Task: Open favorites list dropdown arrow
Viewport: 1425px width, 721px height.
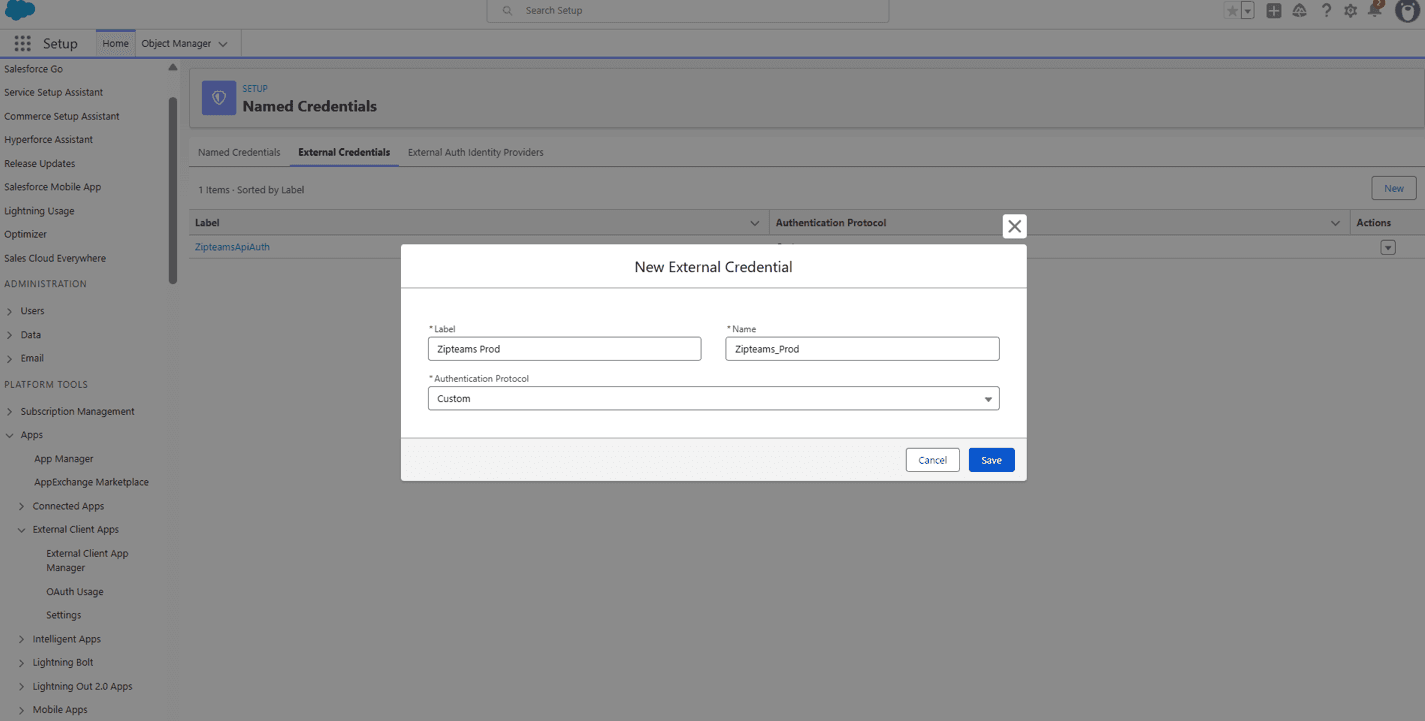Action: [1248, 11]
